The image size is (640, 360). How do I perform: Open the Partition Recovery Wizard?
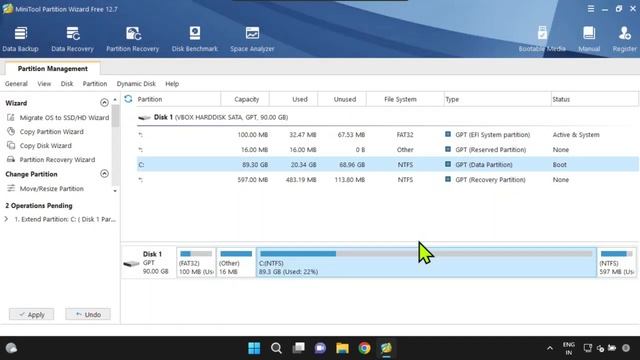coord(51,160)
